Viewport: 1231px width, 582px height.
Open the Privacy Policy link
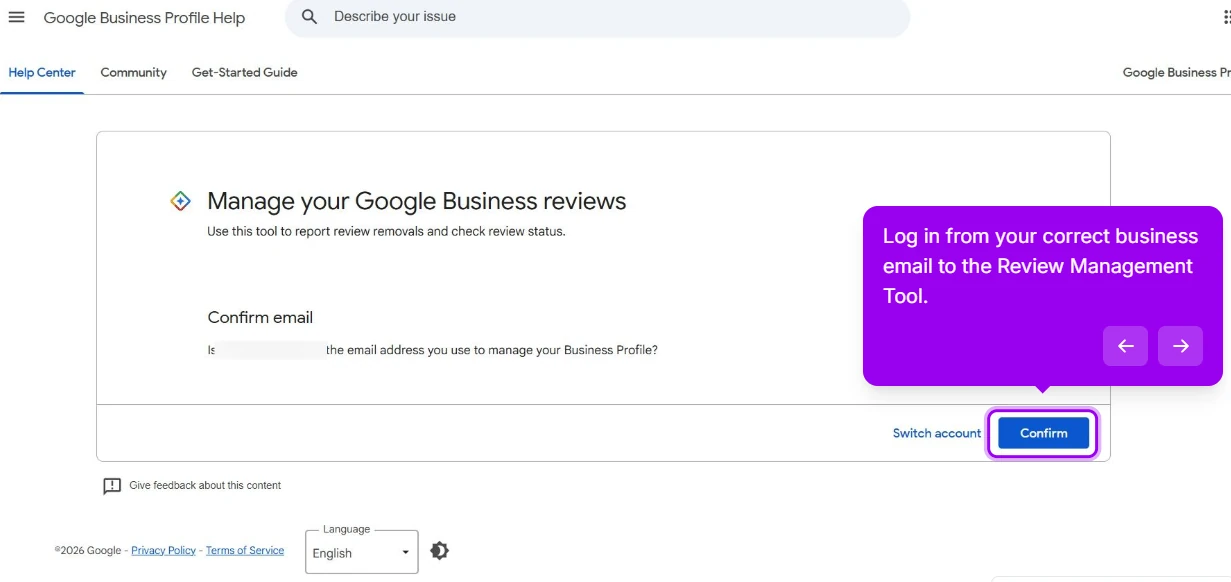coord(163,551)
